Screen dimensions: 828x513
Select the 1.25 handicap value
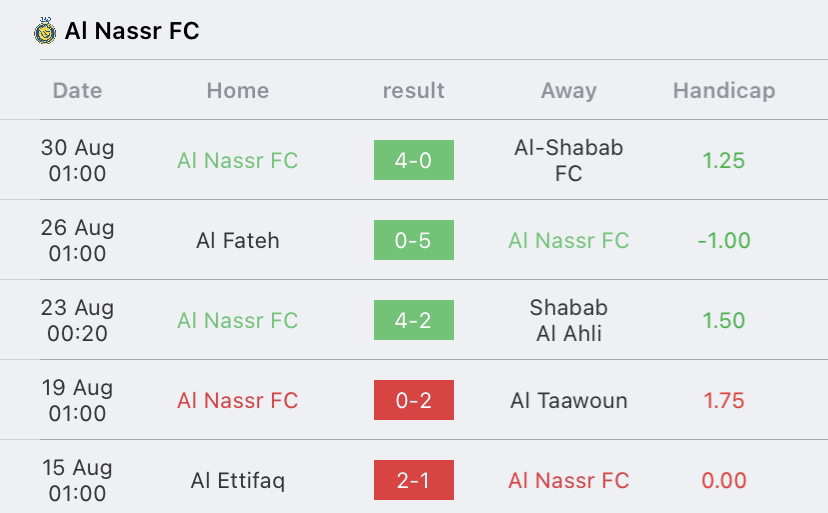click(x=723, y=161)
